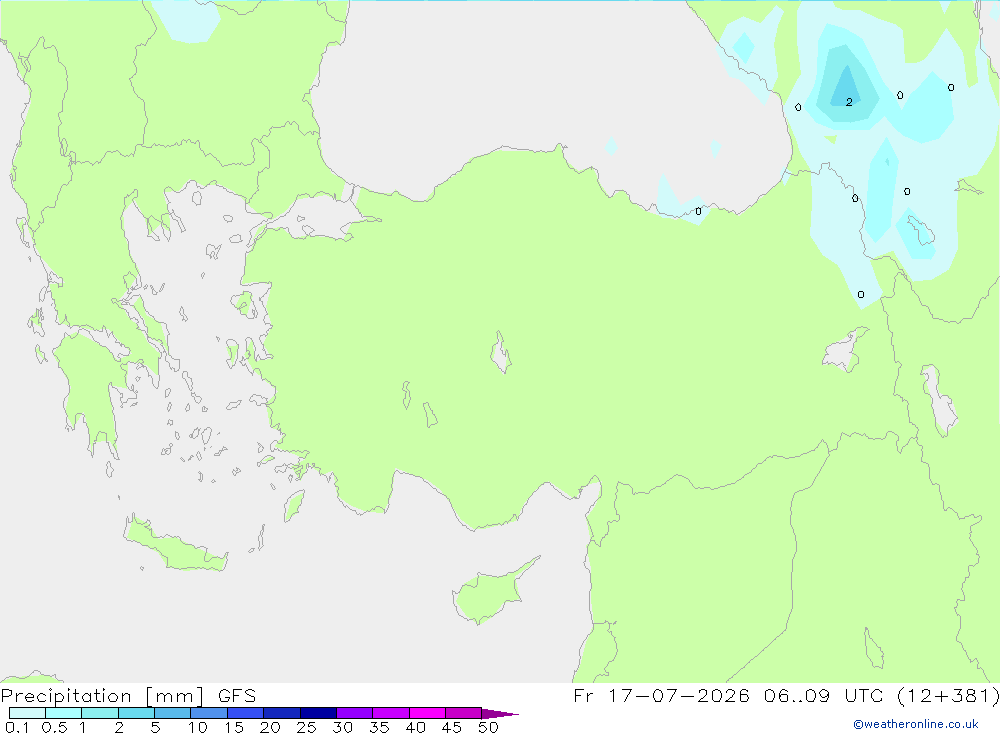Screen dimensions: 1000x733
Task: Click the 2–5 mm legend color swatch
Action: [x=136, y=713]
